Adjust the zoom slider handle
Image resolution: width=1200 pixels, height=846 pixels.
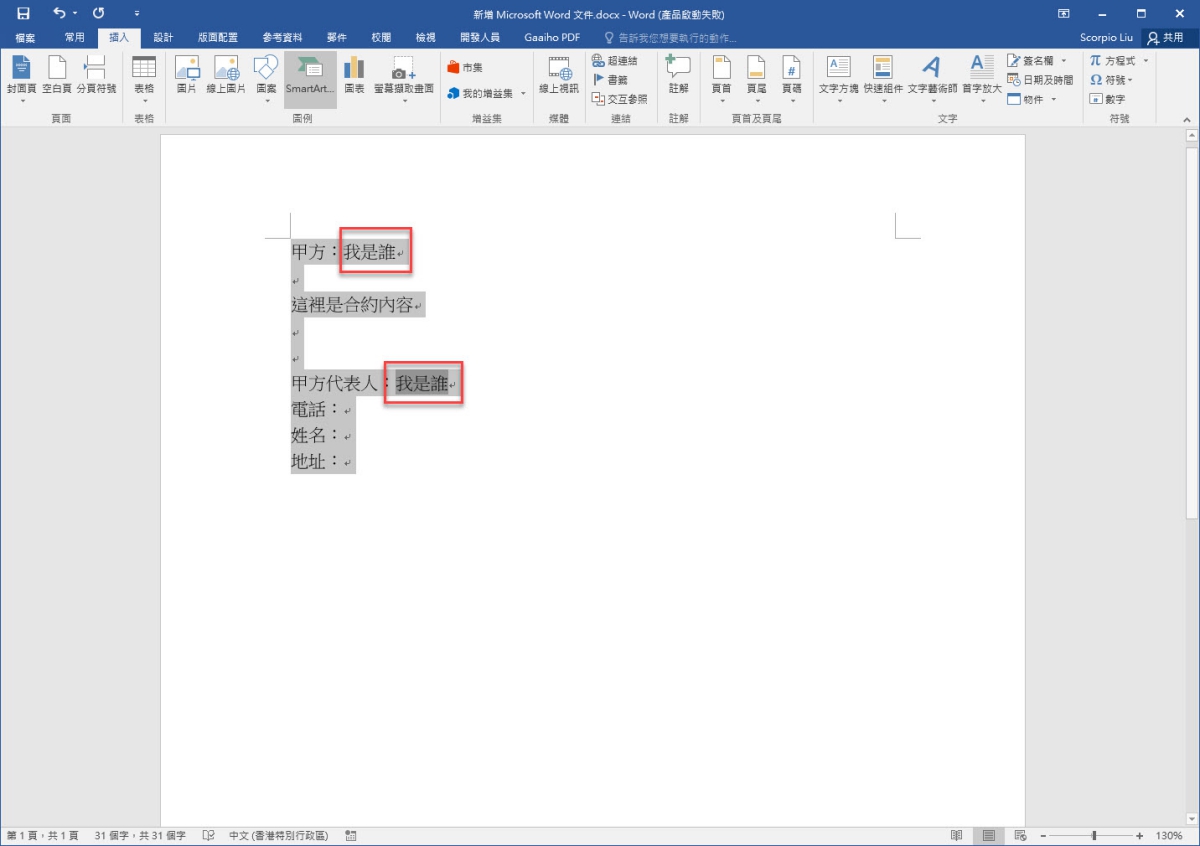pos(1094,835)
